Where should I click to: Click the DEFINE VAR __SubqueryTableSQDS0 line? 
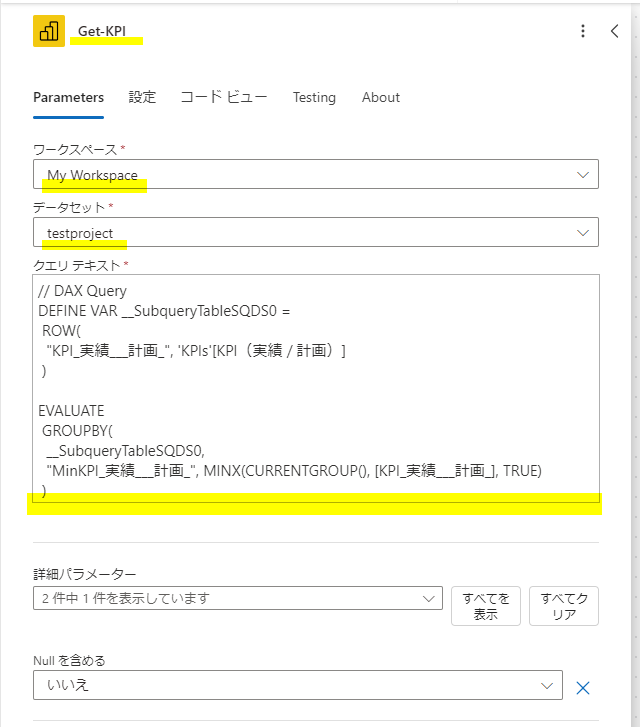point(164,311)
